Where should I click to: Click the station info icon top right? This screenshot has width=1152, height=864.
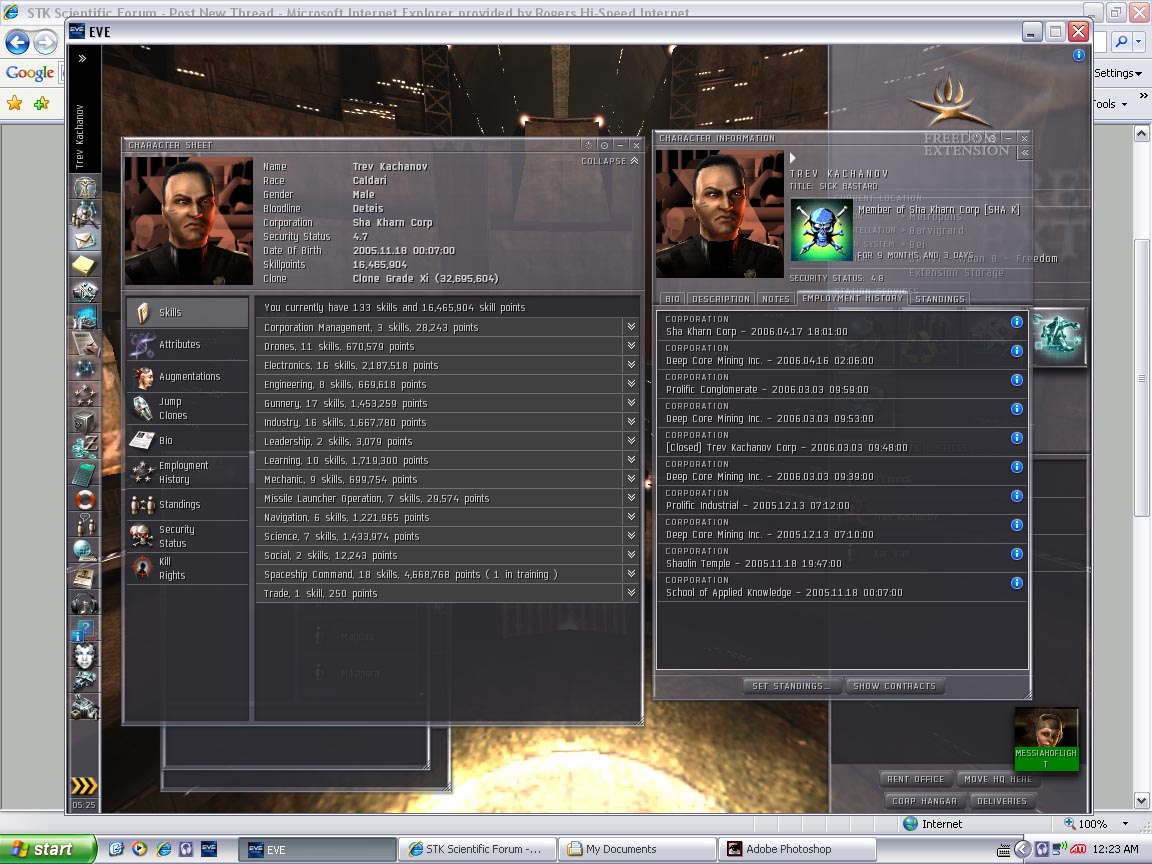tap(1079, 55)
